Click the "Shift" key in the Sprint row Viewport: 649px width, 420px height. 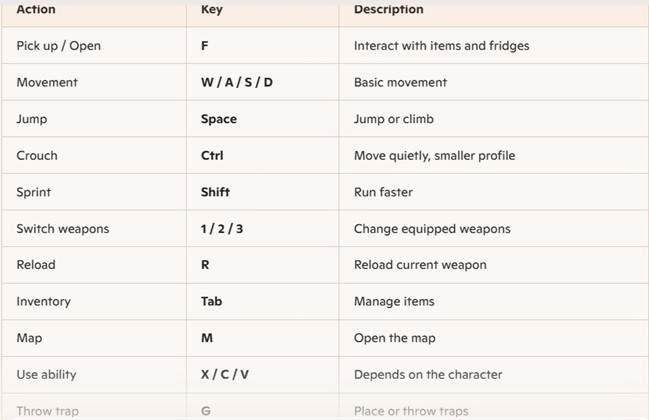(x=216, y=192)
